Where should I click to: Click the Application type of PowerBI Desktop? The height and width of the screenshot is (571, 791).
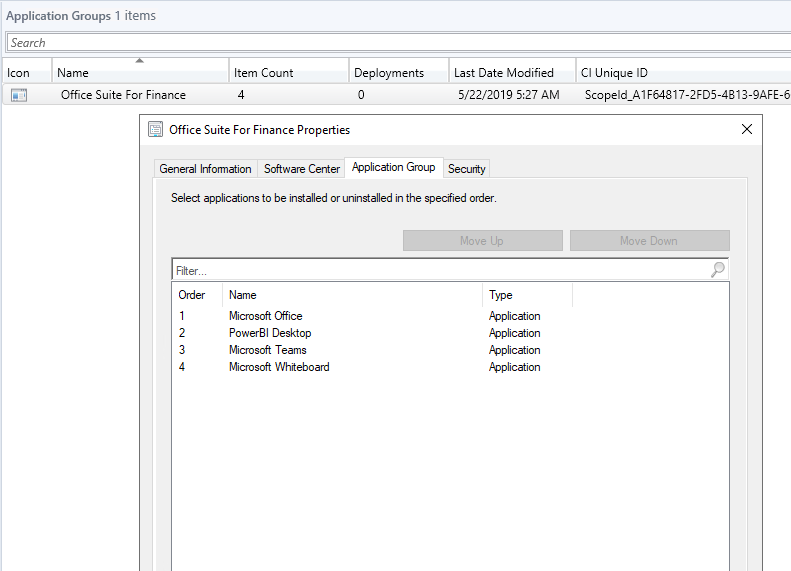point(515,333)
